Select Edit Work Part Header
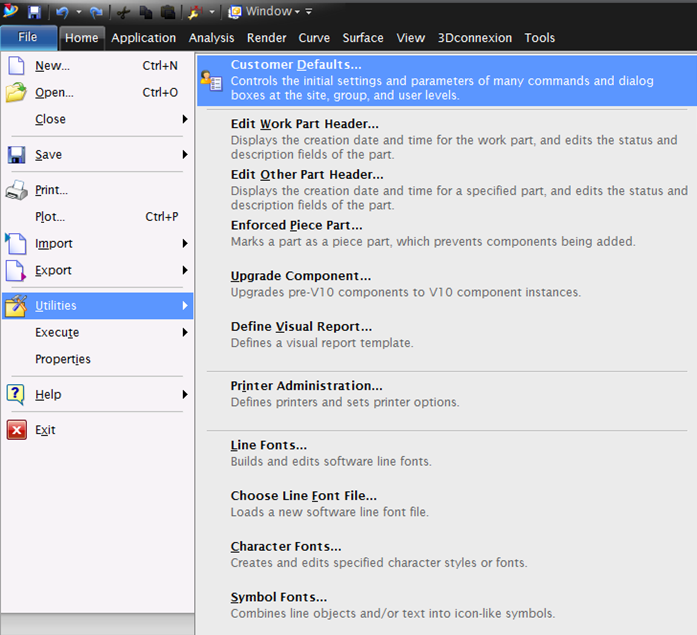This screenshot has width=697, height=635. click(305, 124)
